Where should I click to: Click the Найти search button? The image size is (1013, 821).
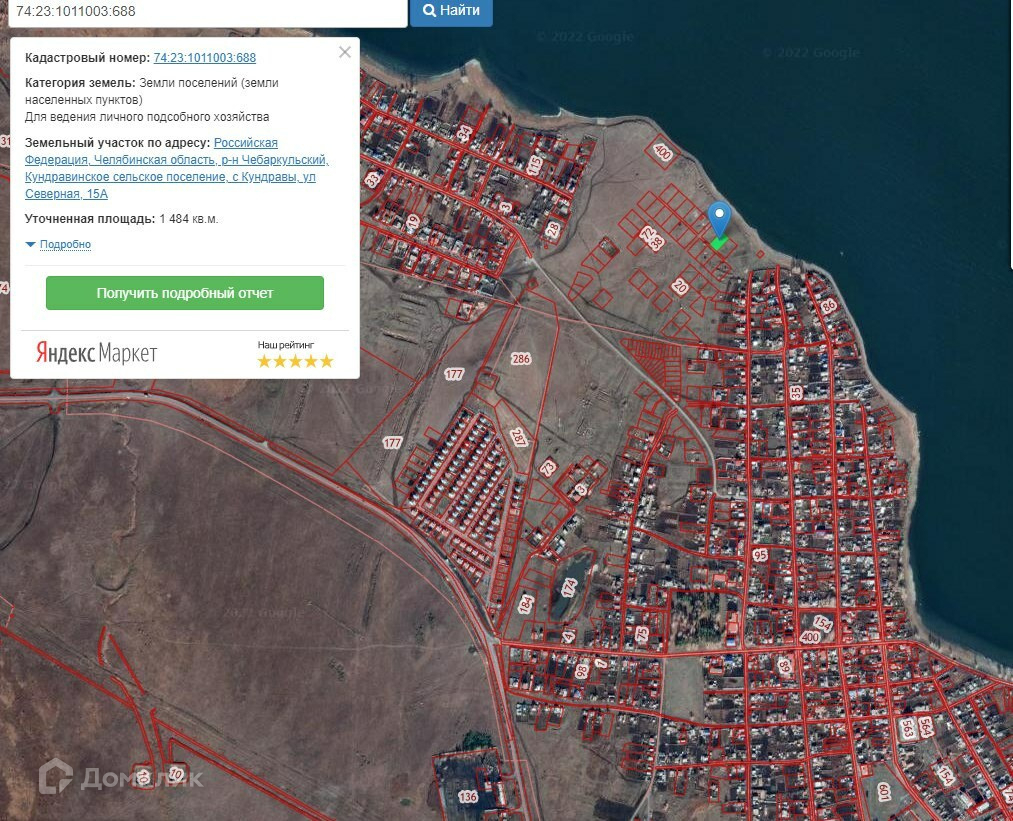coord(451,11)
